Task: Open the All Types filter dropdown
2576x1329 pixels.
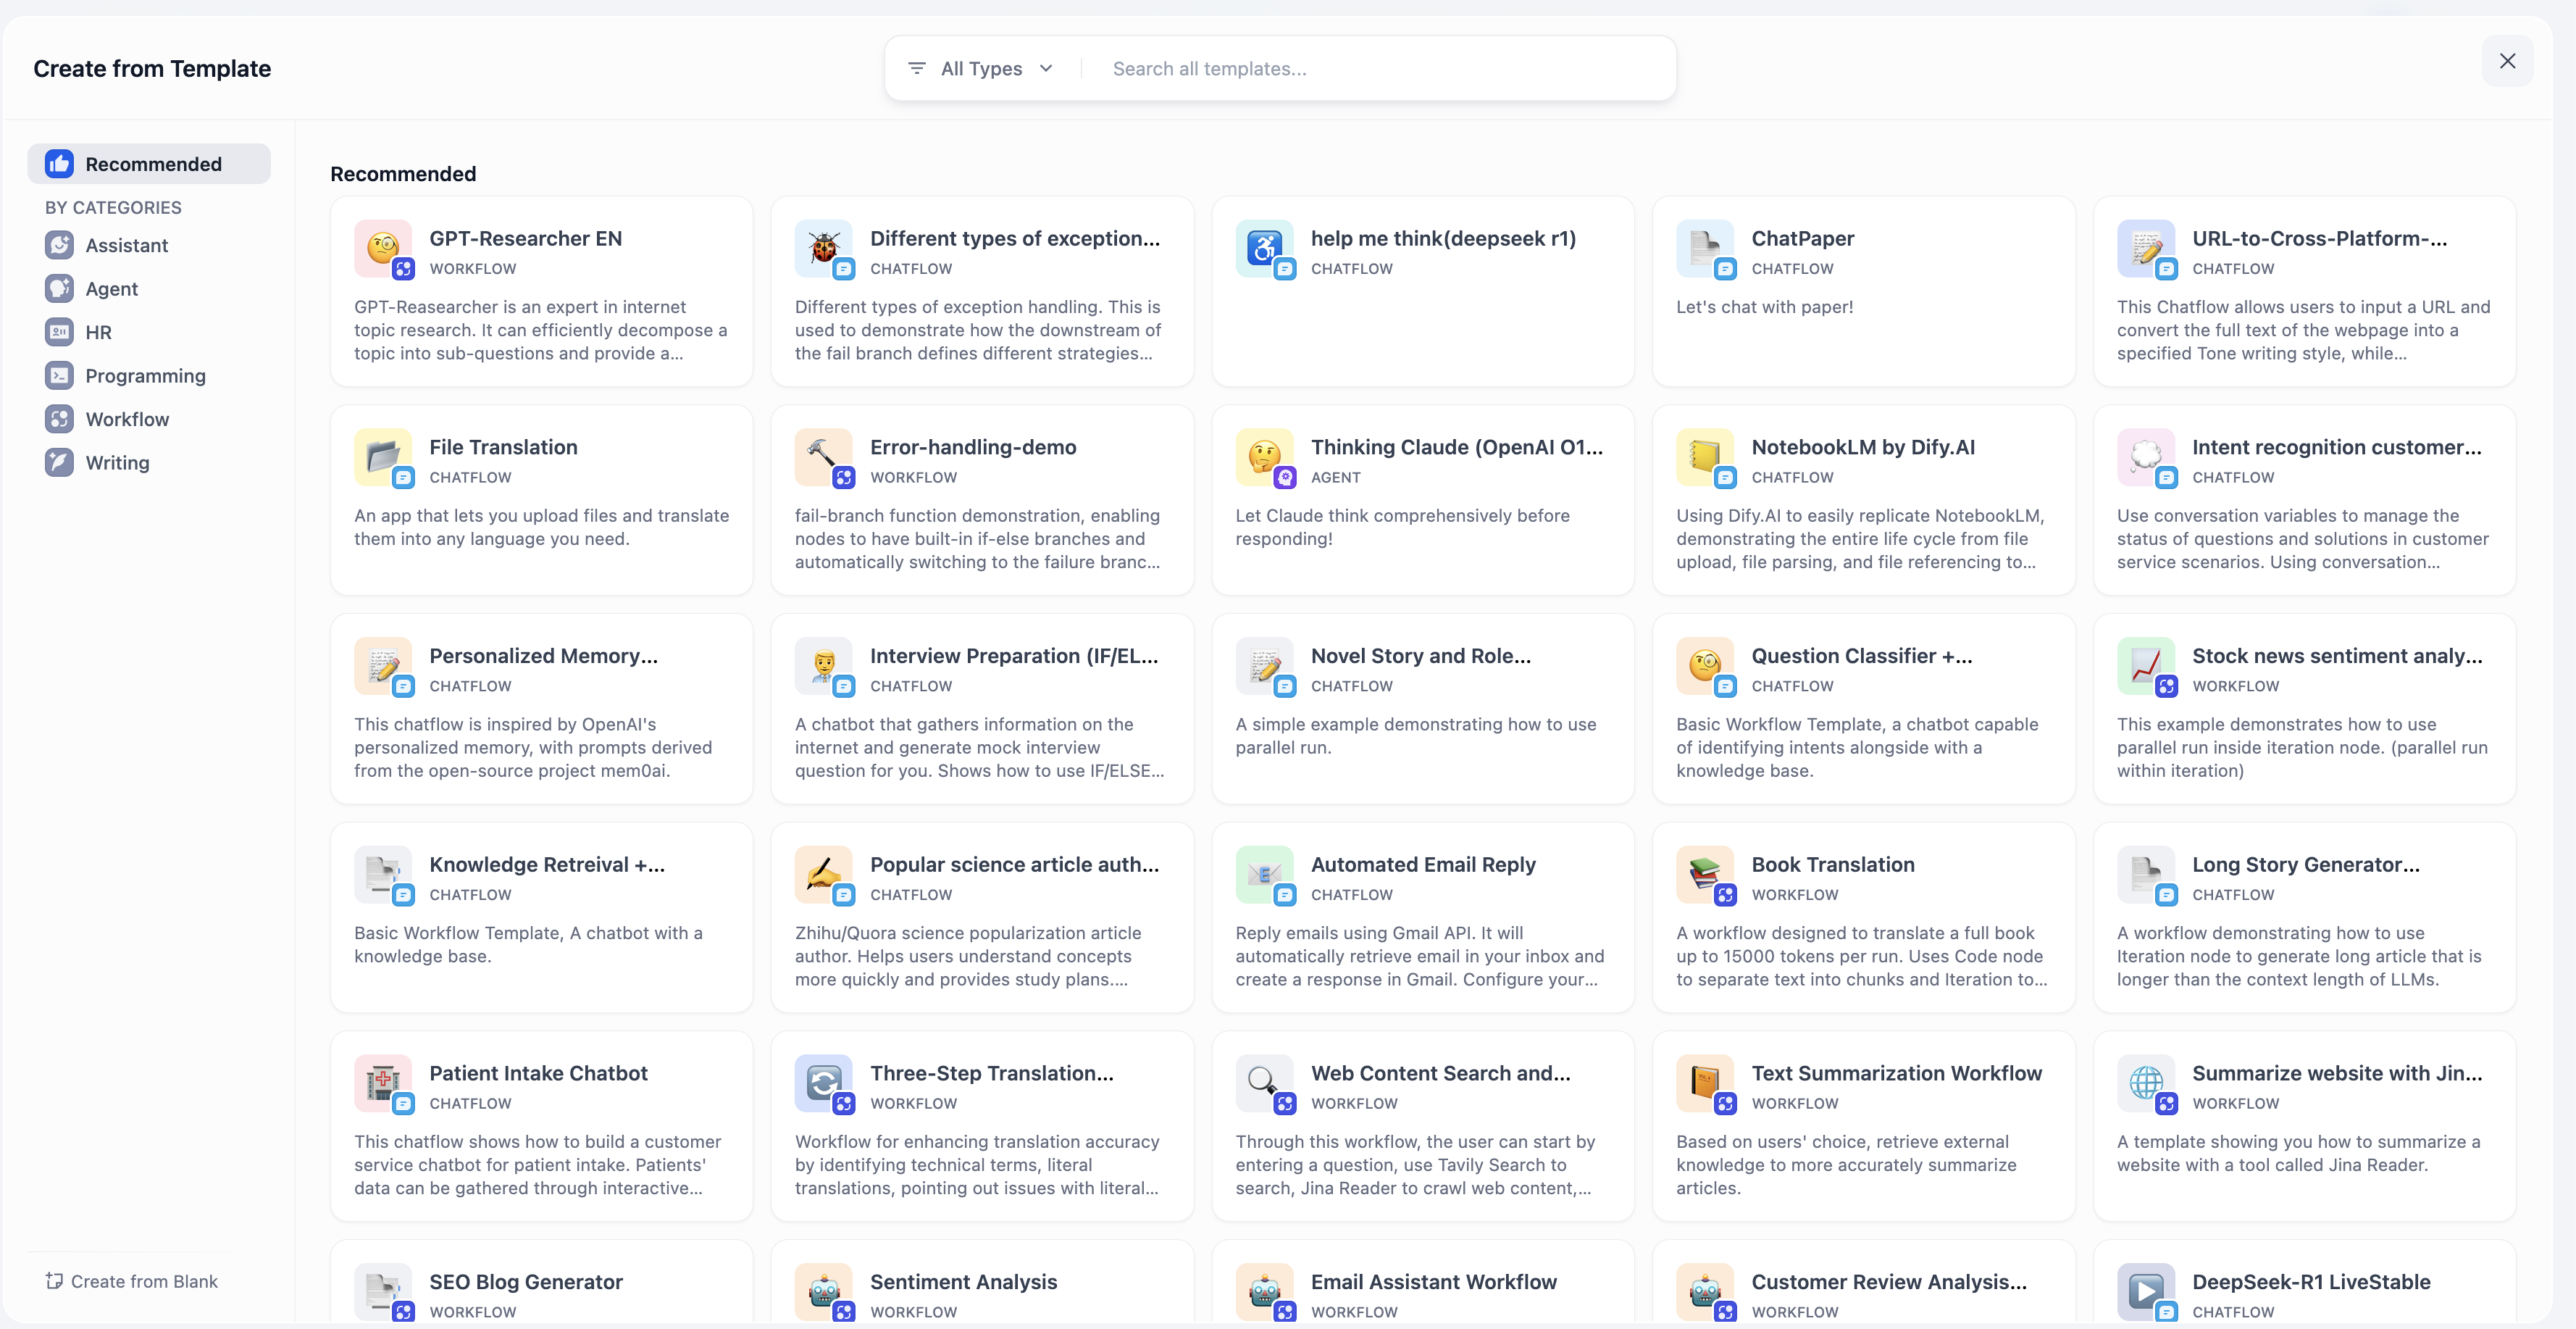Action: click(x=981, y=68)
